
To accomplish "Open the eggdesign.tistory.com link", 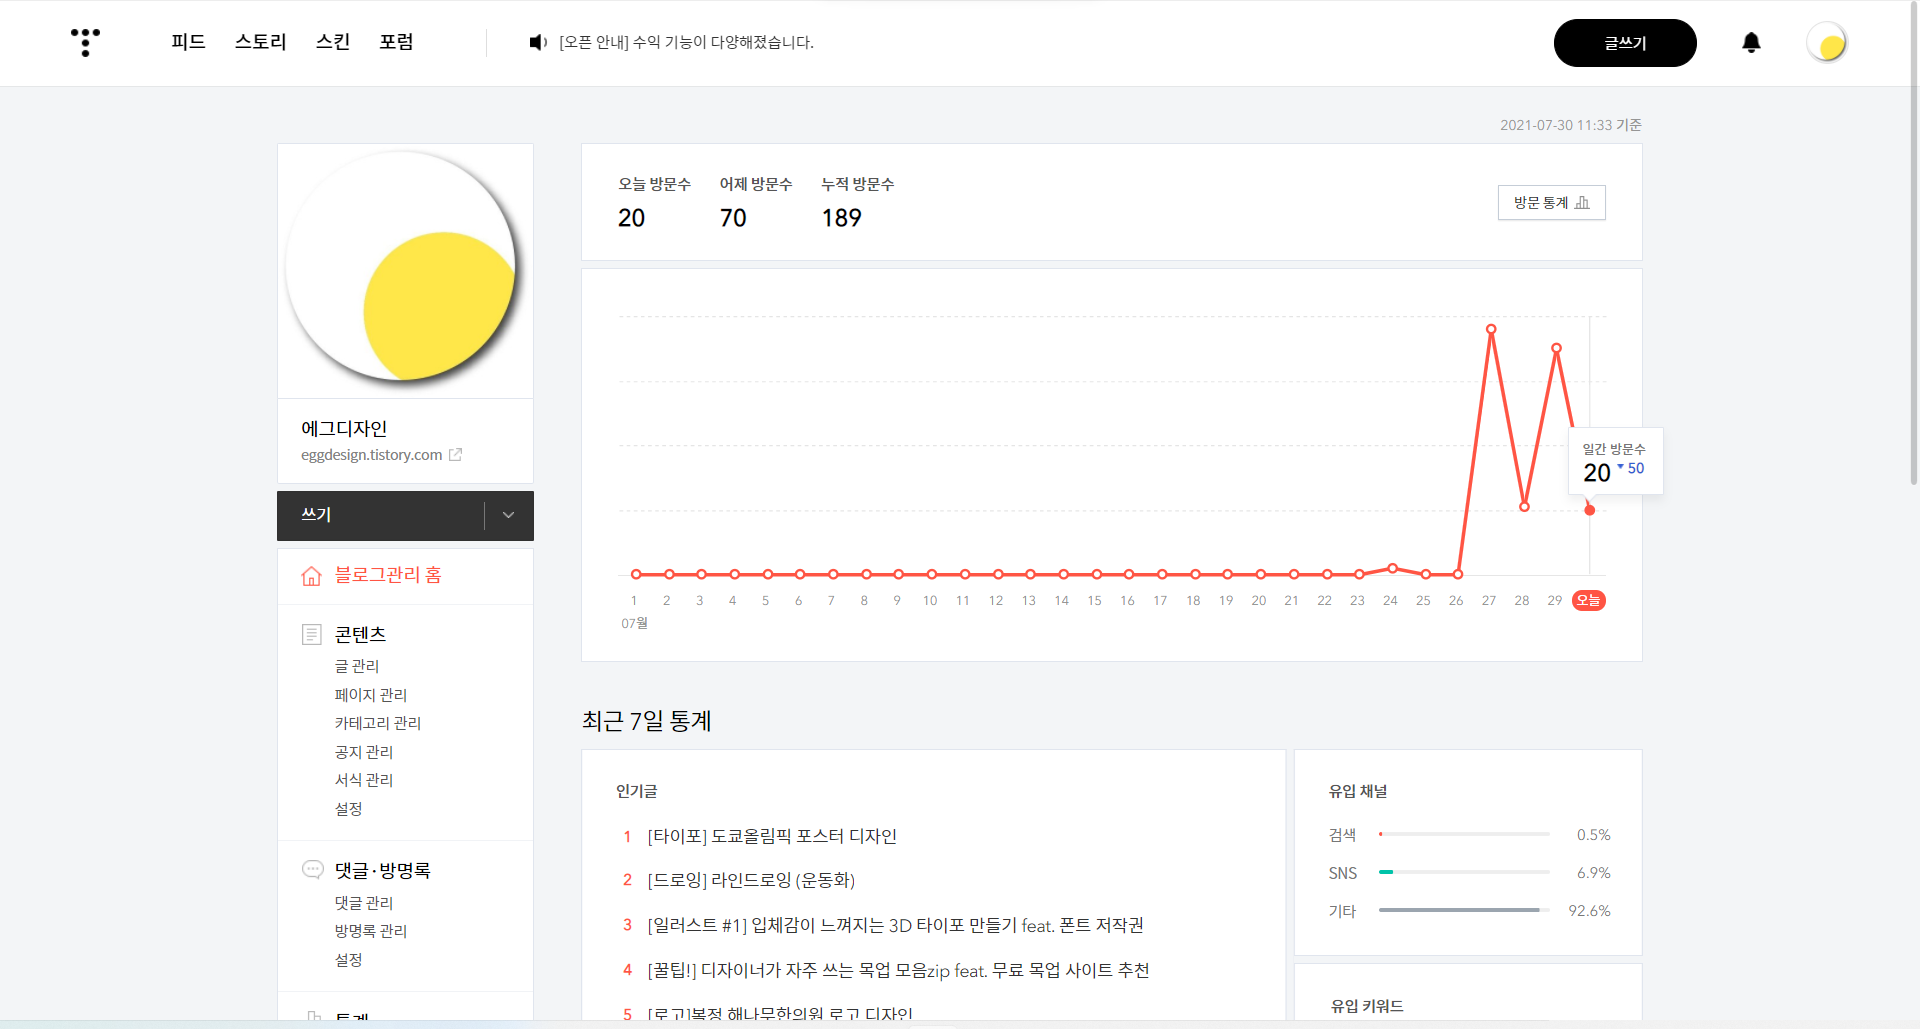I will (x=372, y=455).
